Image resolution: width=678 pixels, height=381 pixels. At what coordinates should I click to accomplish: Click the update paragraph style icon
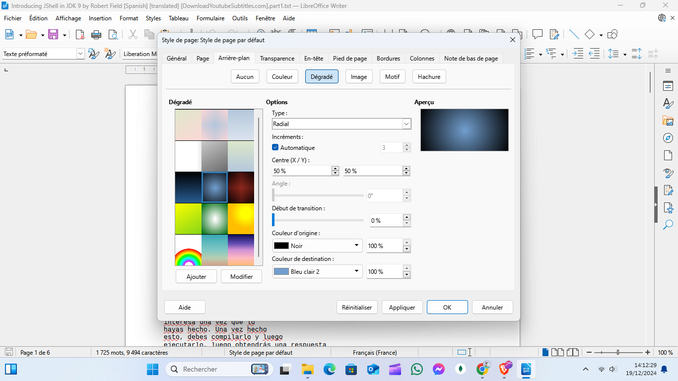pos(93,54)
